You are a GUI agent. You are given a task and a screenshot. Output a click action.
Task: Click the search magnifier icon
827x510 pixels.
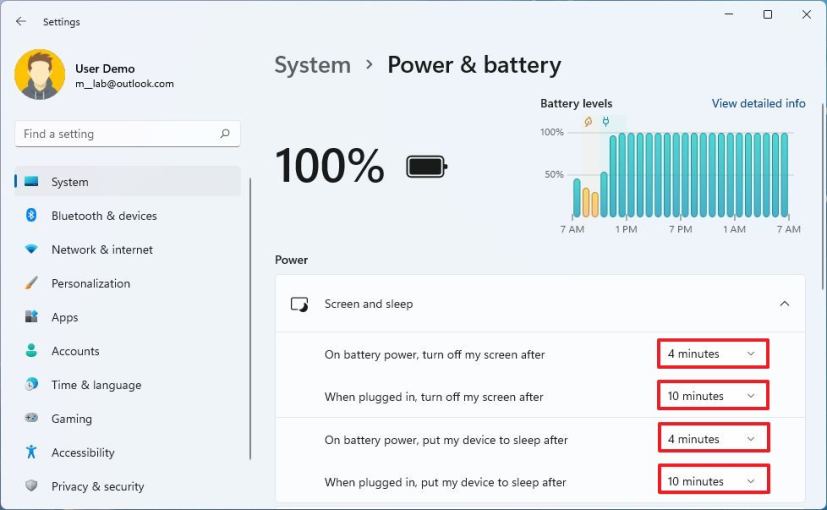pyautogui.click(x=224, y=134)
